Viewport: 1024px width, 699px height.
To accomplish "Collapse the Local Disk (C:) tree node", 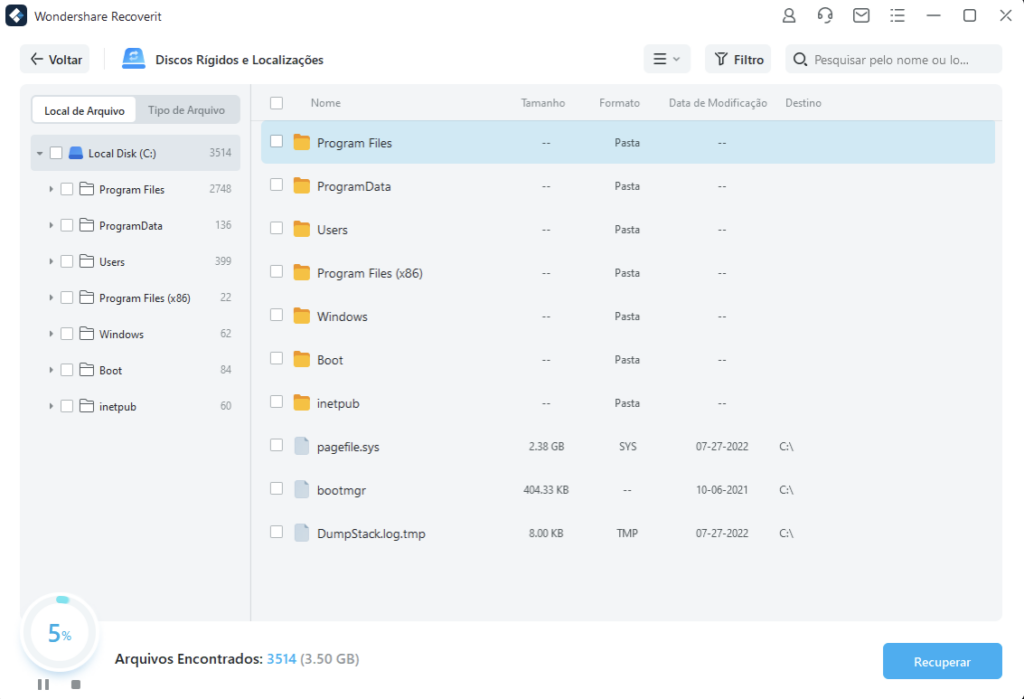I will pyautogui.click(x=39, y=153).
